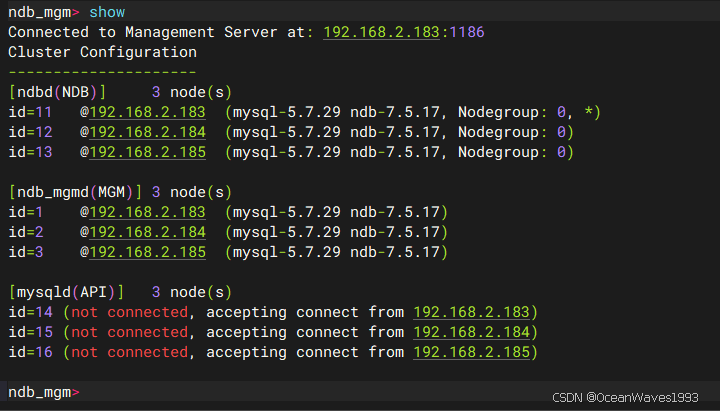
Task: Click the 'id=11' node identifier
Action: (x=30, y=112)
